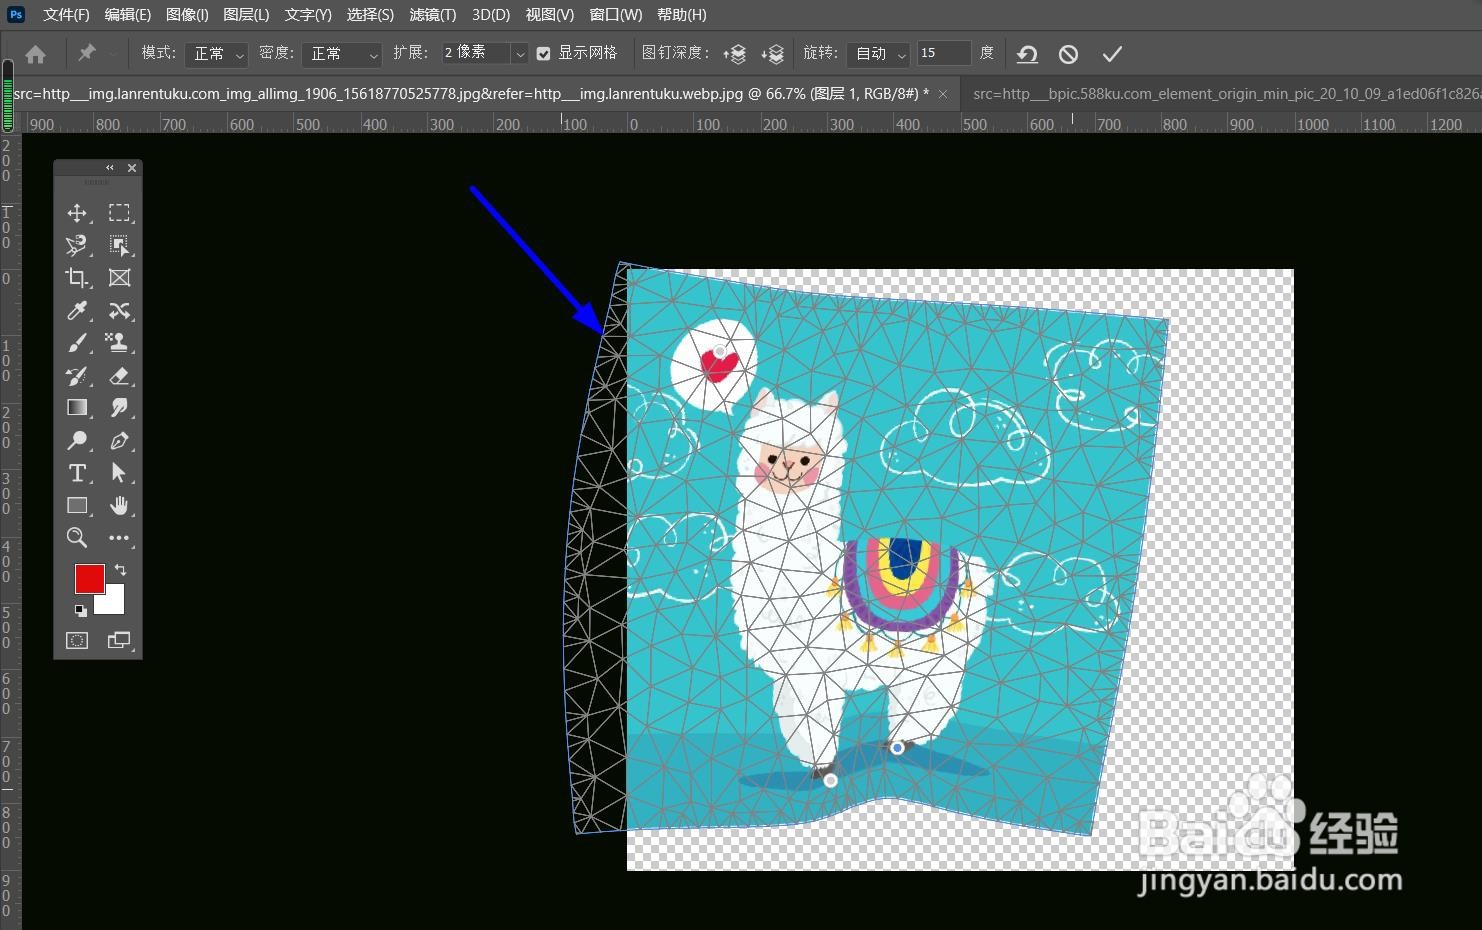Select the Pen tool
Image resolution: width=1482 pixels, height=930 pixels.
point(119,441)
